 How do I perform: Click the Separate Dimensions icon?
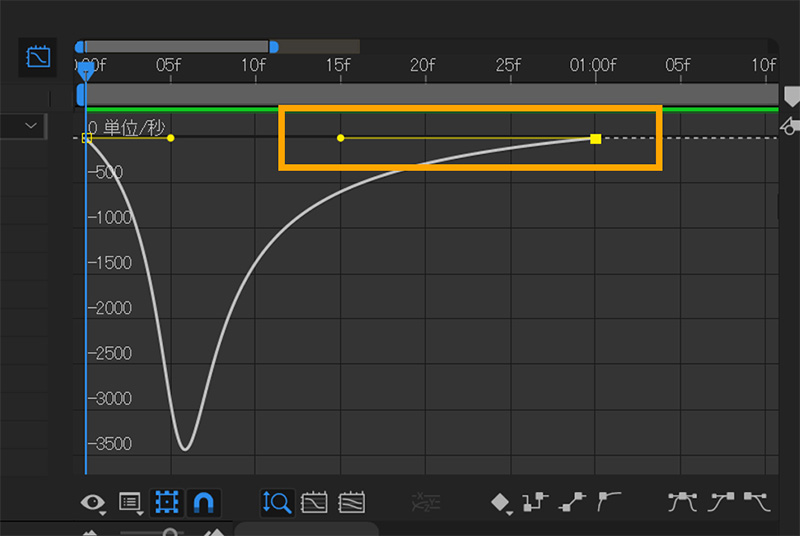(425, 502)
